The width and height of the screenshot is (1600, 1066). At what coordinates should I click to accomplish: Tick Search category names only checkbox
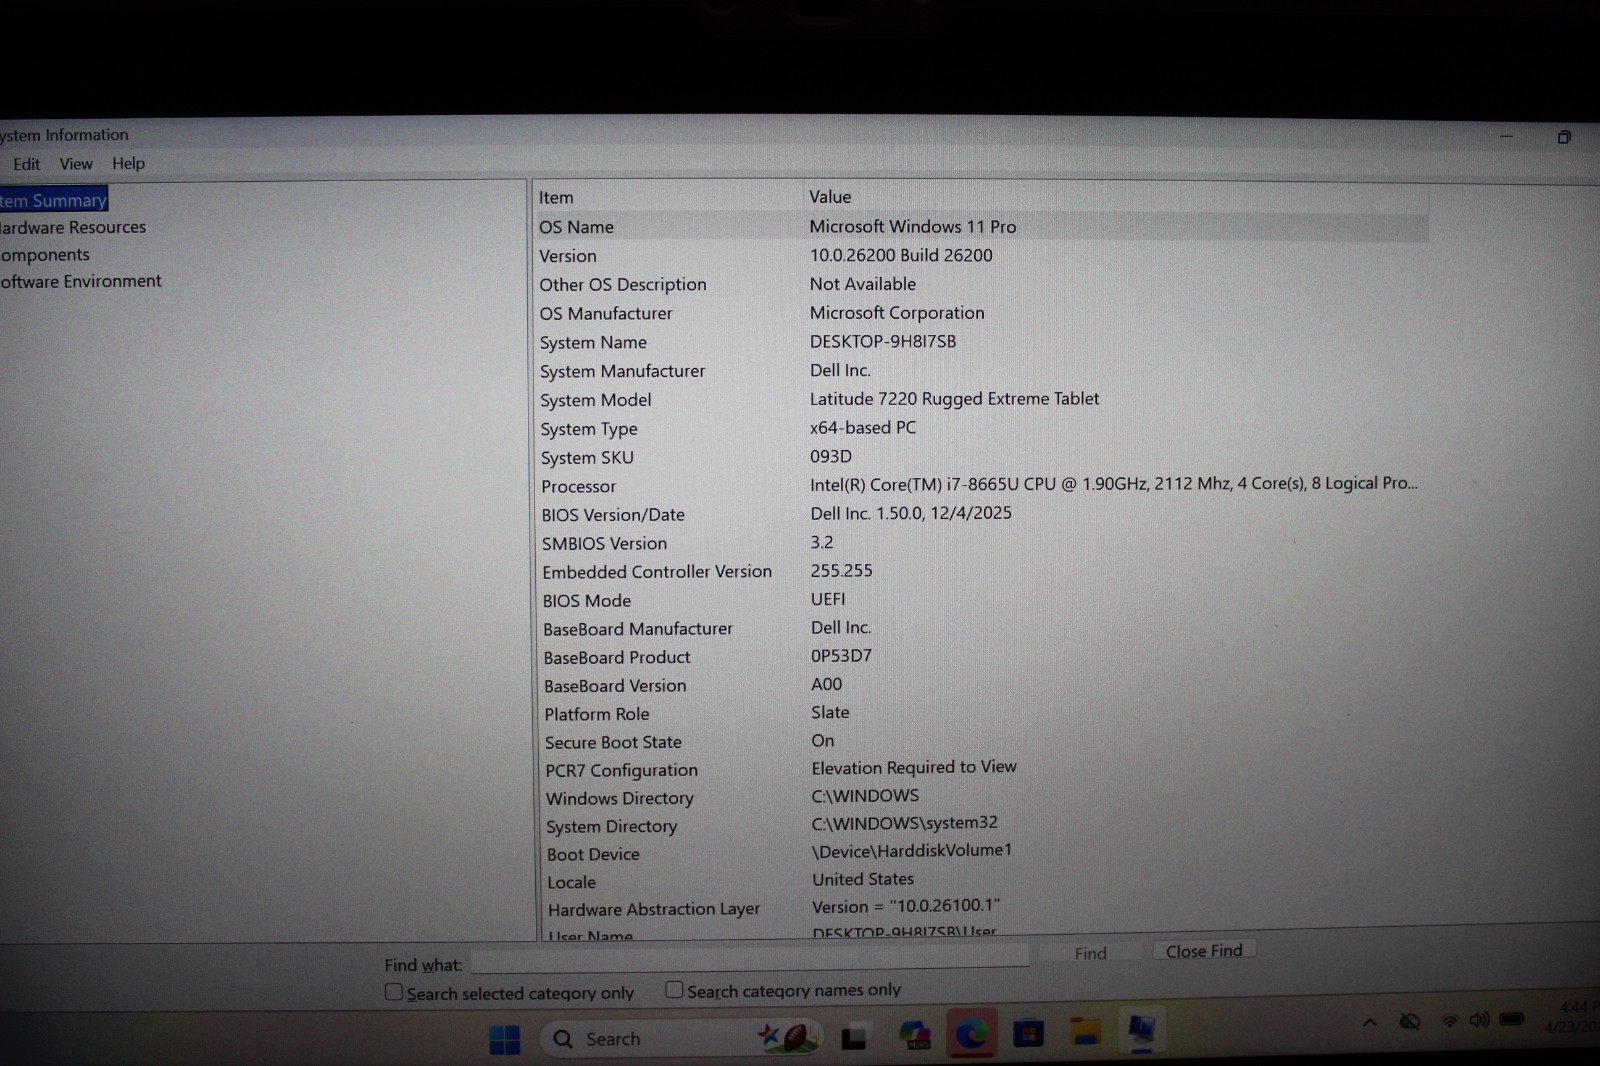tap(674, 989)
